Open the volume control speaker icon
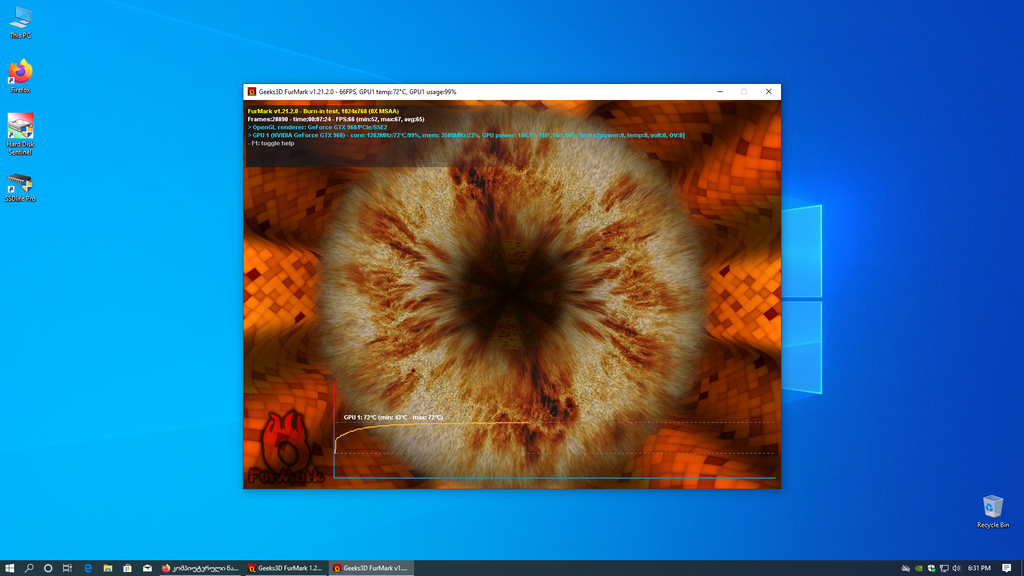 [957, 568]
